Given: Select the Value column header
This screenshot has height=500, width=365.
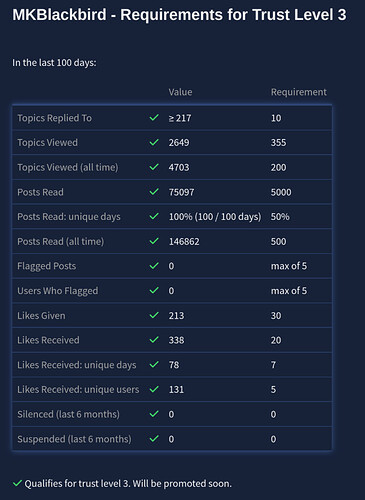Looking at the screenshot, I should [x=180, y=92].
